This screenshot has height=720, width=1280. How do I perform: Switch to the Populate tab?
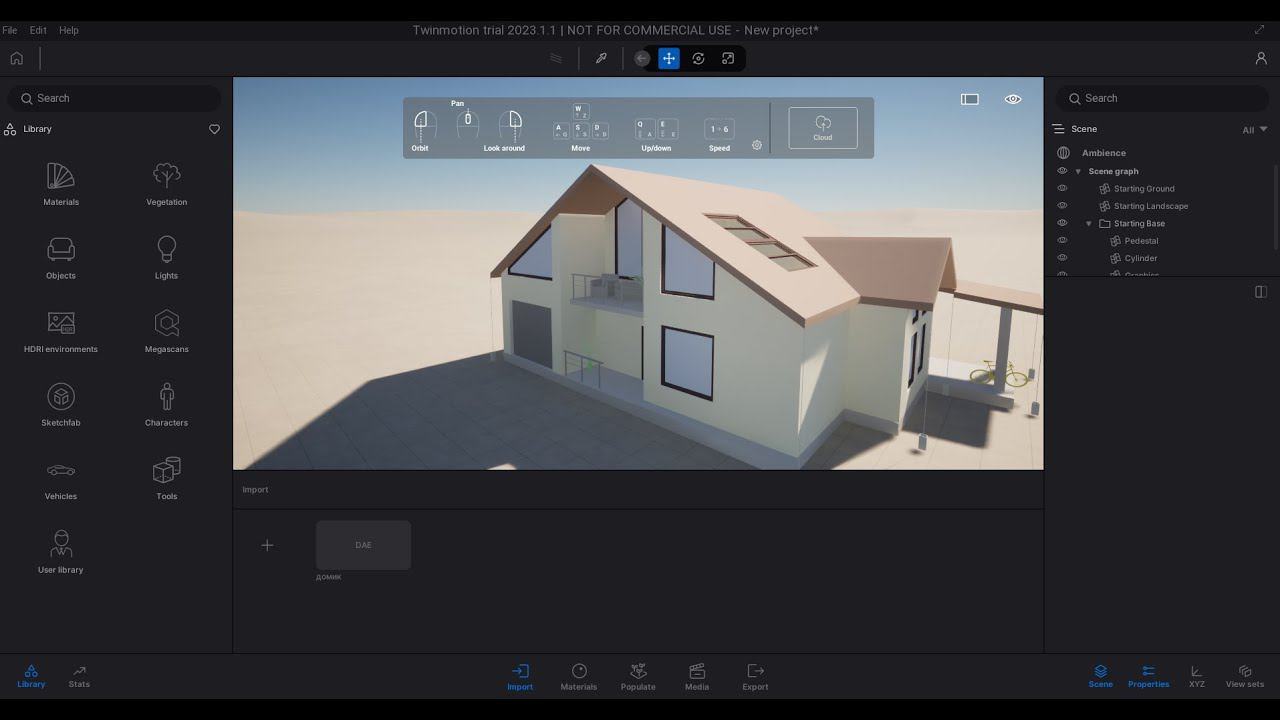tap(638, 677)
